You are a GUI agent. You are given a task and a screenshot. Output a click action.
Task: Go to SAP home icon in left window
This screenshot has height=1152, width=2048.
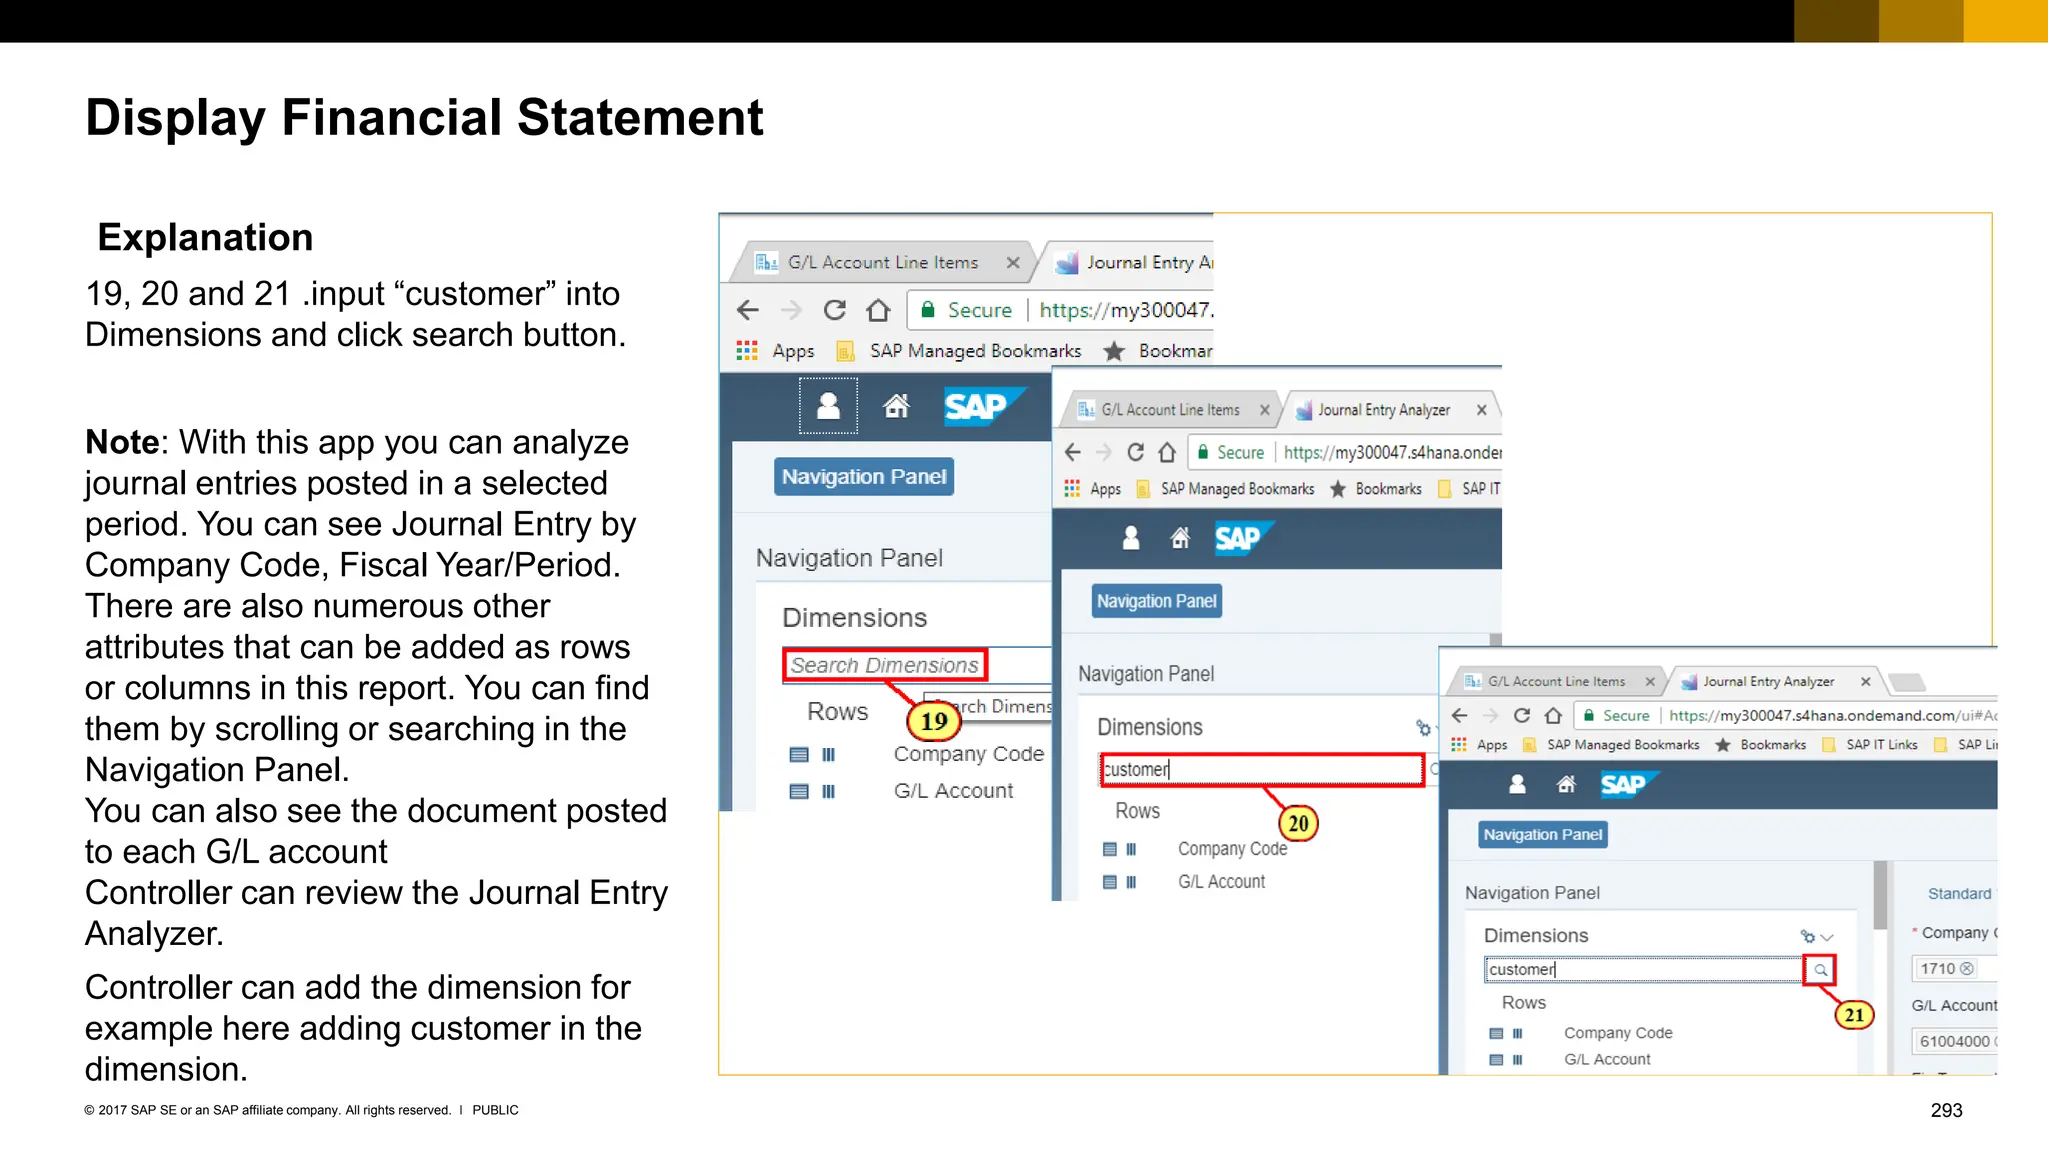click(896, 405)
